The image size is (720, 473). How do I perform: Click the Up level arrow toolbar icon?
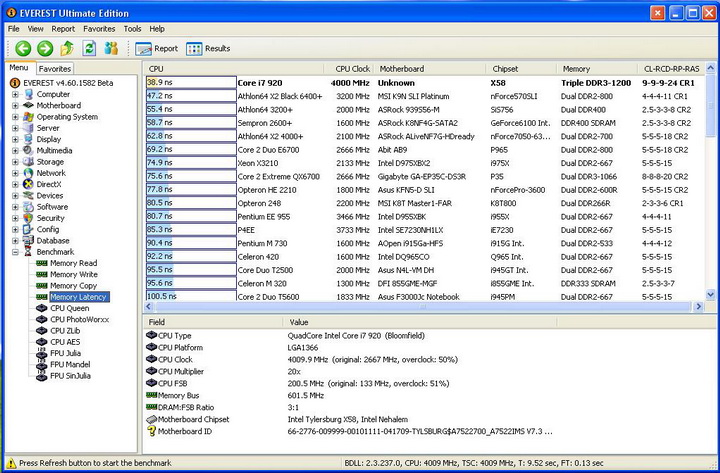tap(67, 48)
